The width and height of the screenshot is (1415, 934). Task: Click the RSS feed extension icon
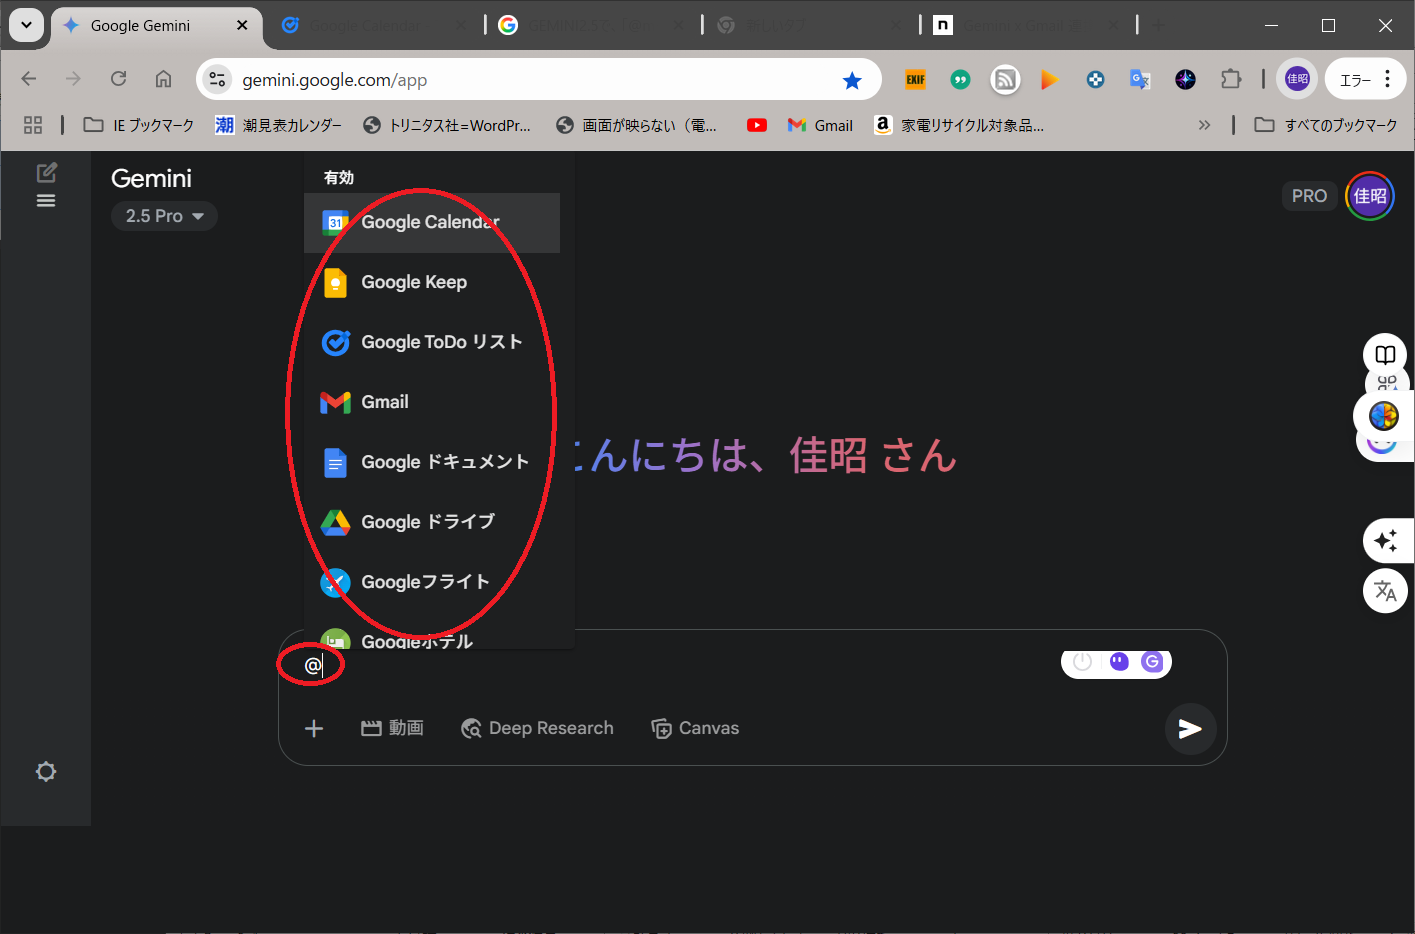tap(1005, 79)
